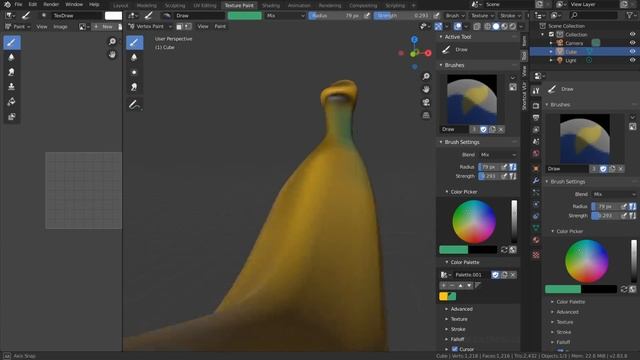Open the Render properties tab icon
640x360 pixels.
coord(536,106)
